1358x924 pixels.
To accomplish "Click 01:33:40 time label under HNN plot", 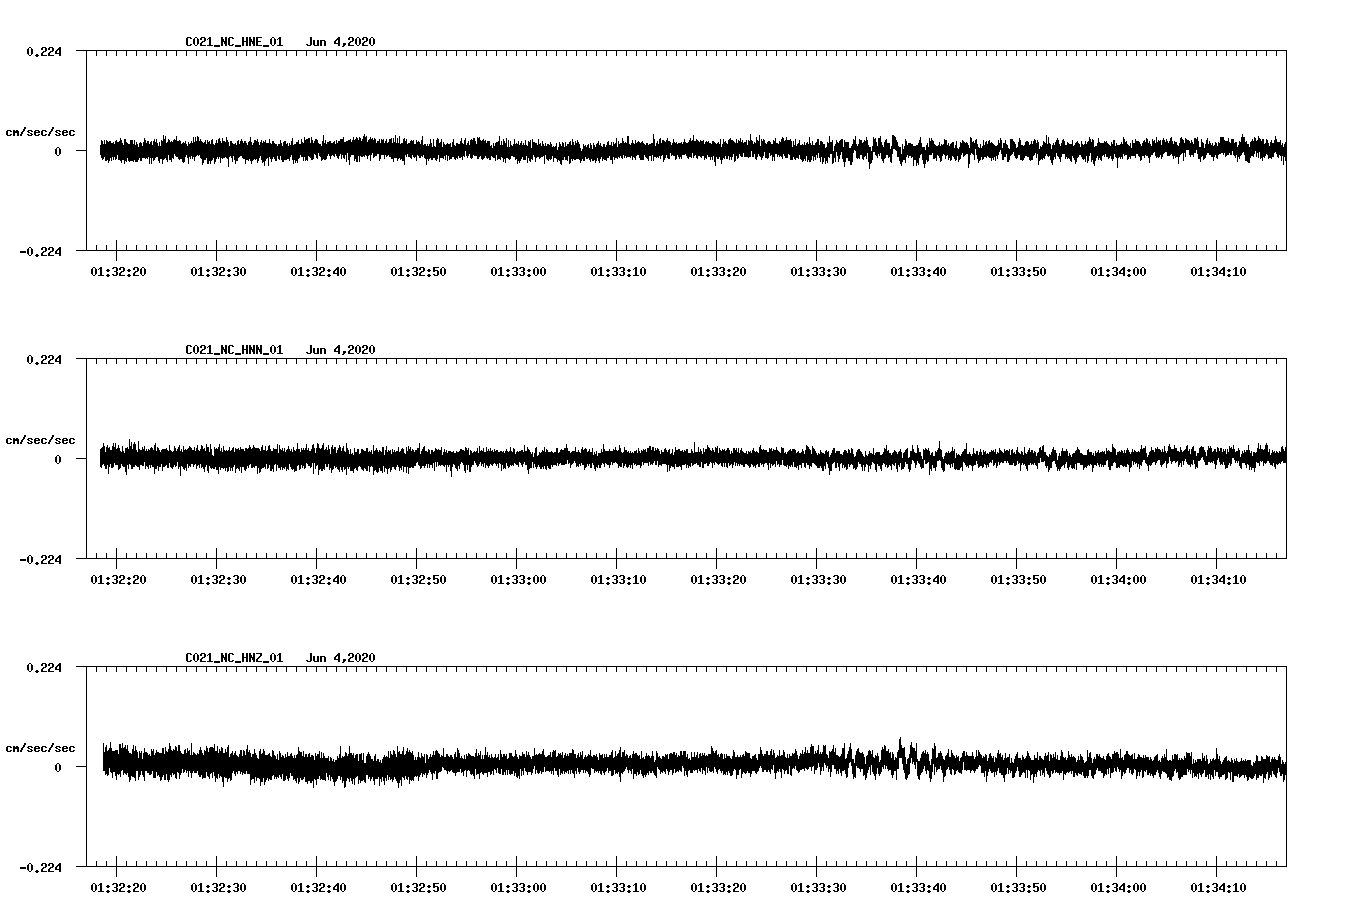I will 918,580.
